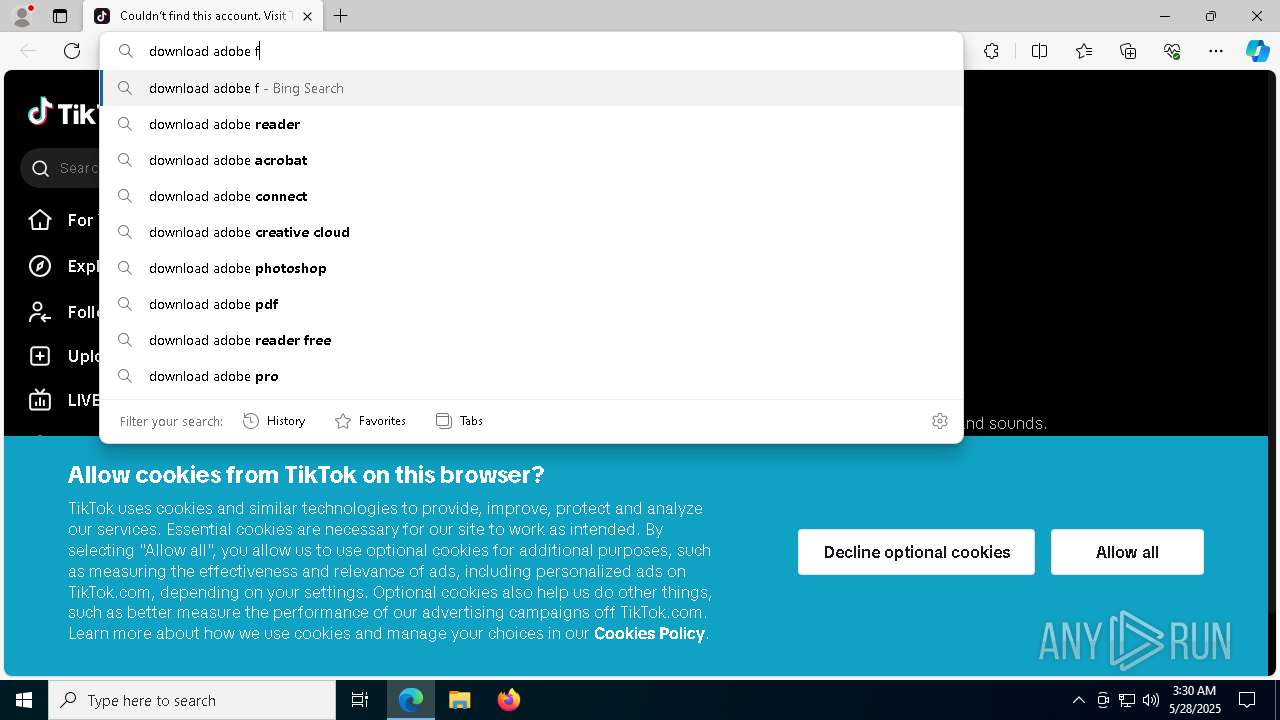Open Settings and more ellipsis menu
This screenshot has height=720, width=1280.
point(1216,51)
